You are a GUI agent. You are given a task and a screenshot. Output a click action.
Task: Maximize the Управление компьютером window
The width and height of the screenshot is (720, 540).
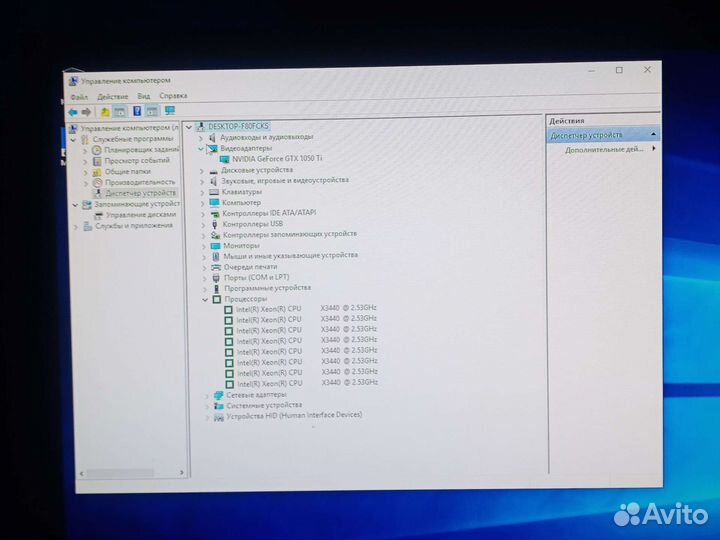619,70
